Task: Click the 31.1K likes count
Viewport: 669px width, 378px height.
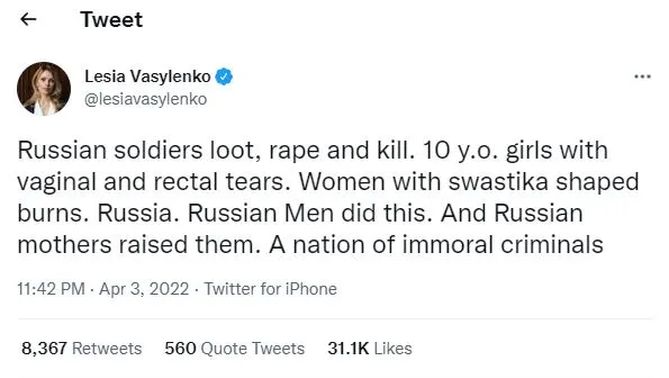Action: click(348, 349)
